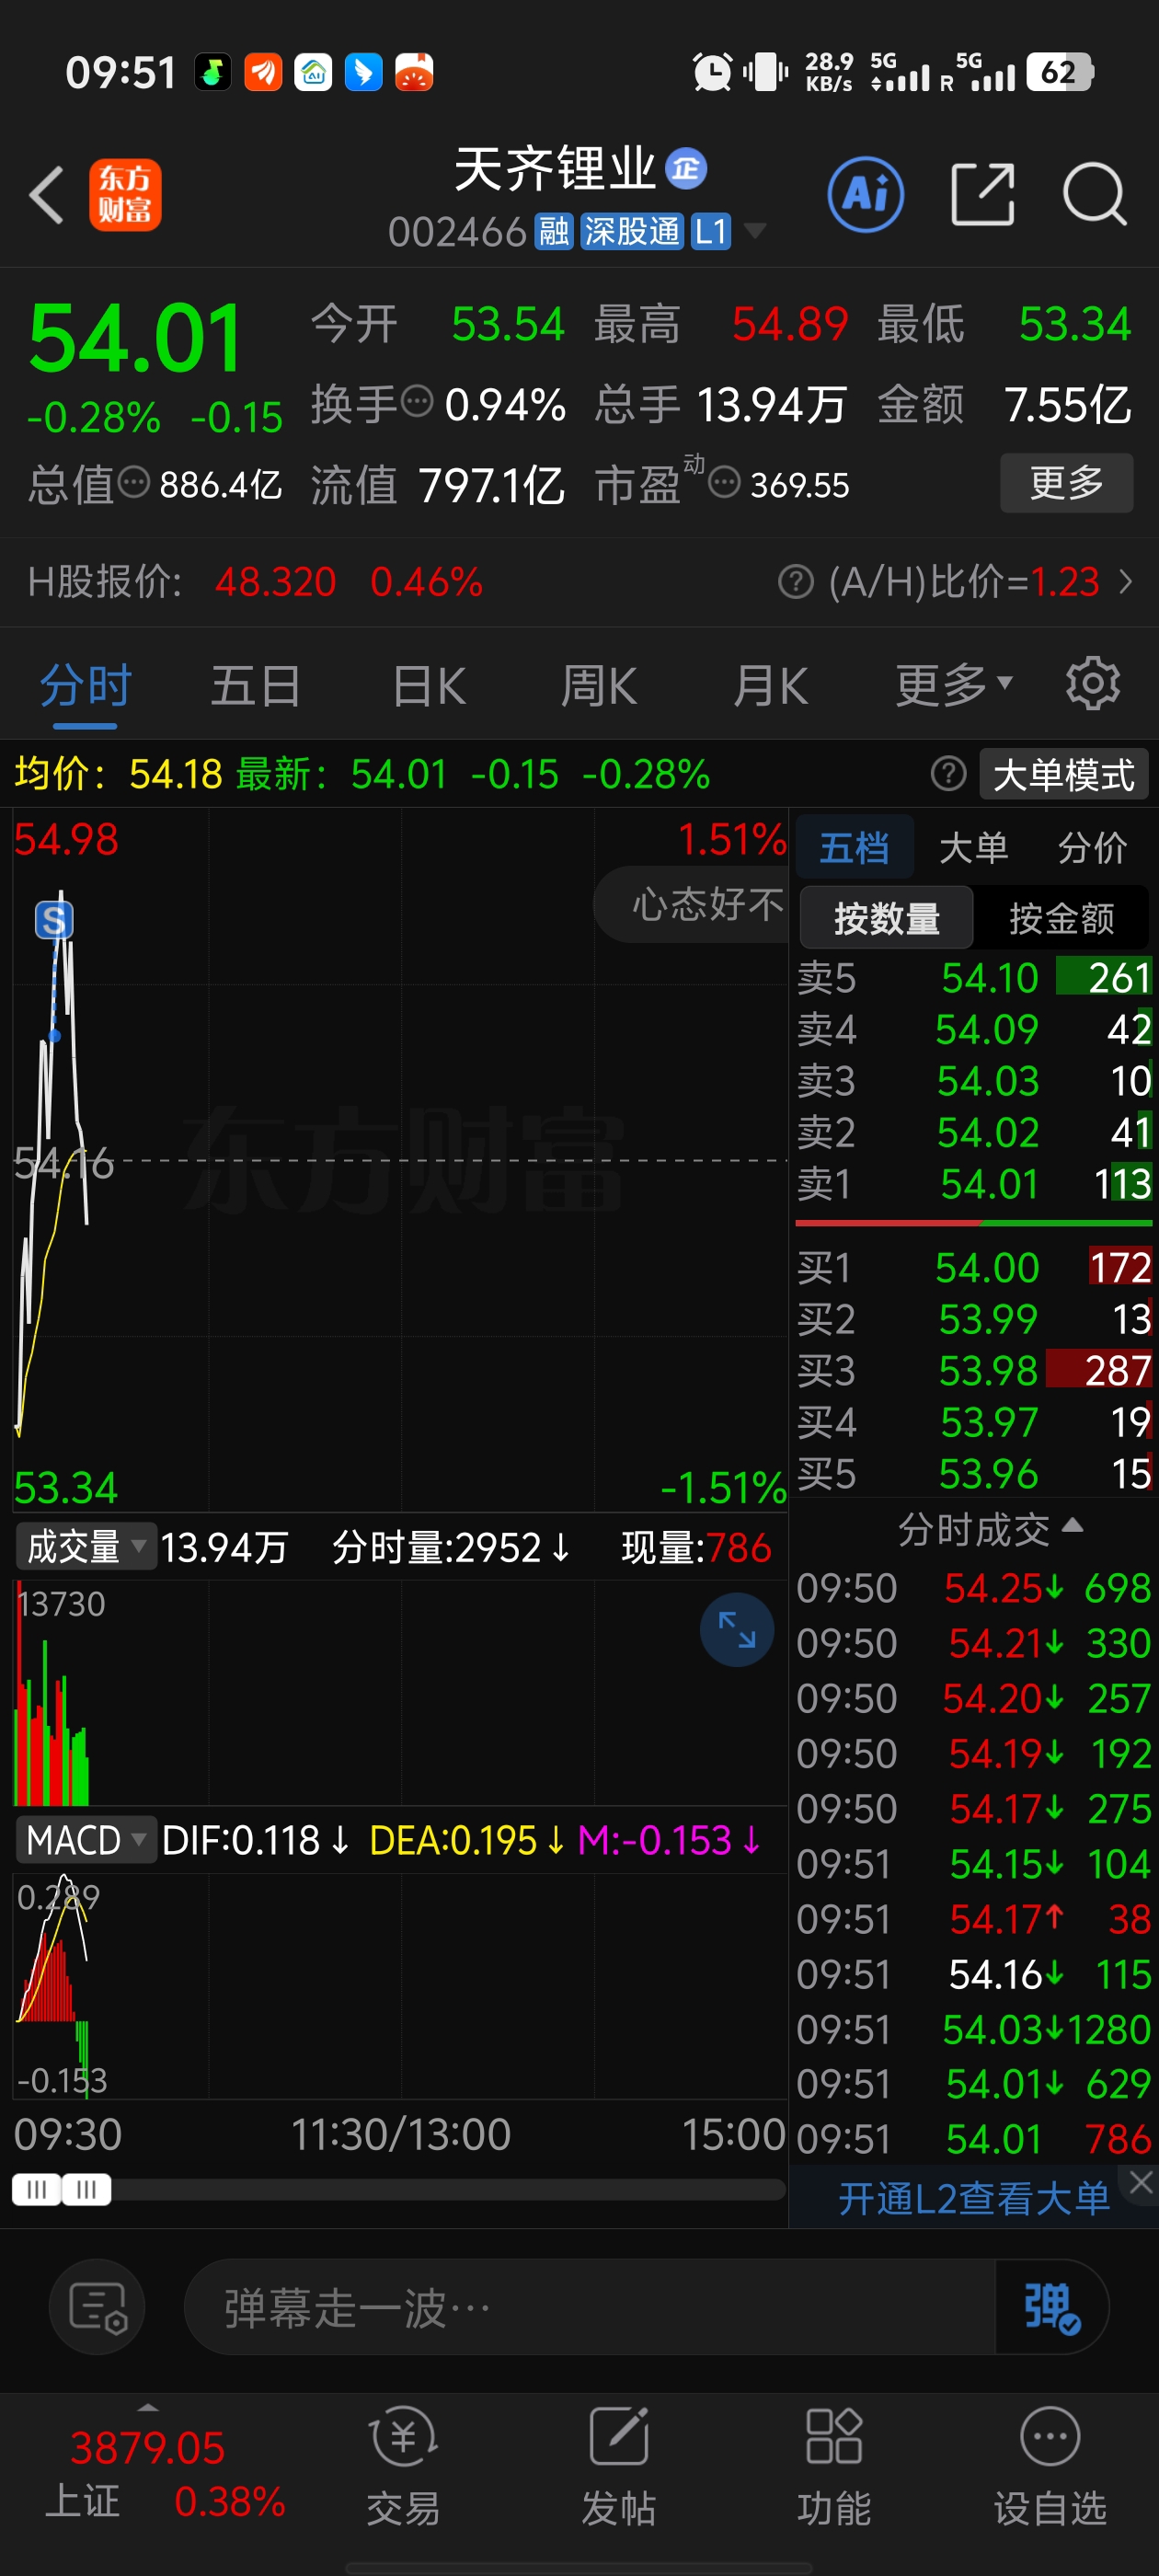This screenshot has width=1159, height=2576.
Task: Select the 分价 tab
Action: point(1093,848)
